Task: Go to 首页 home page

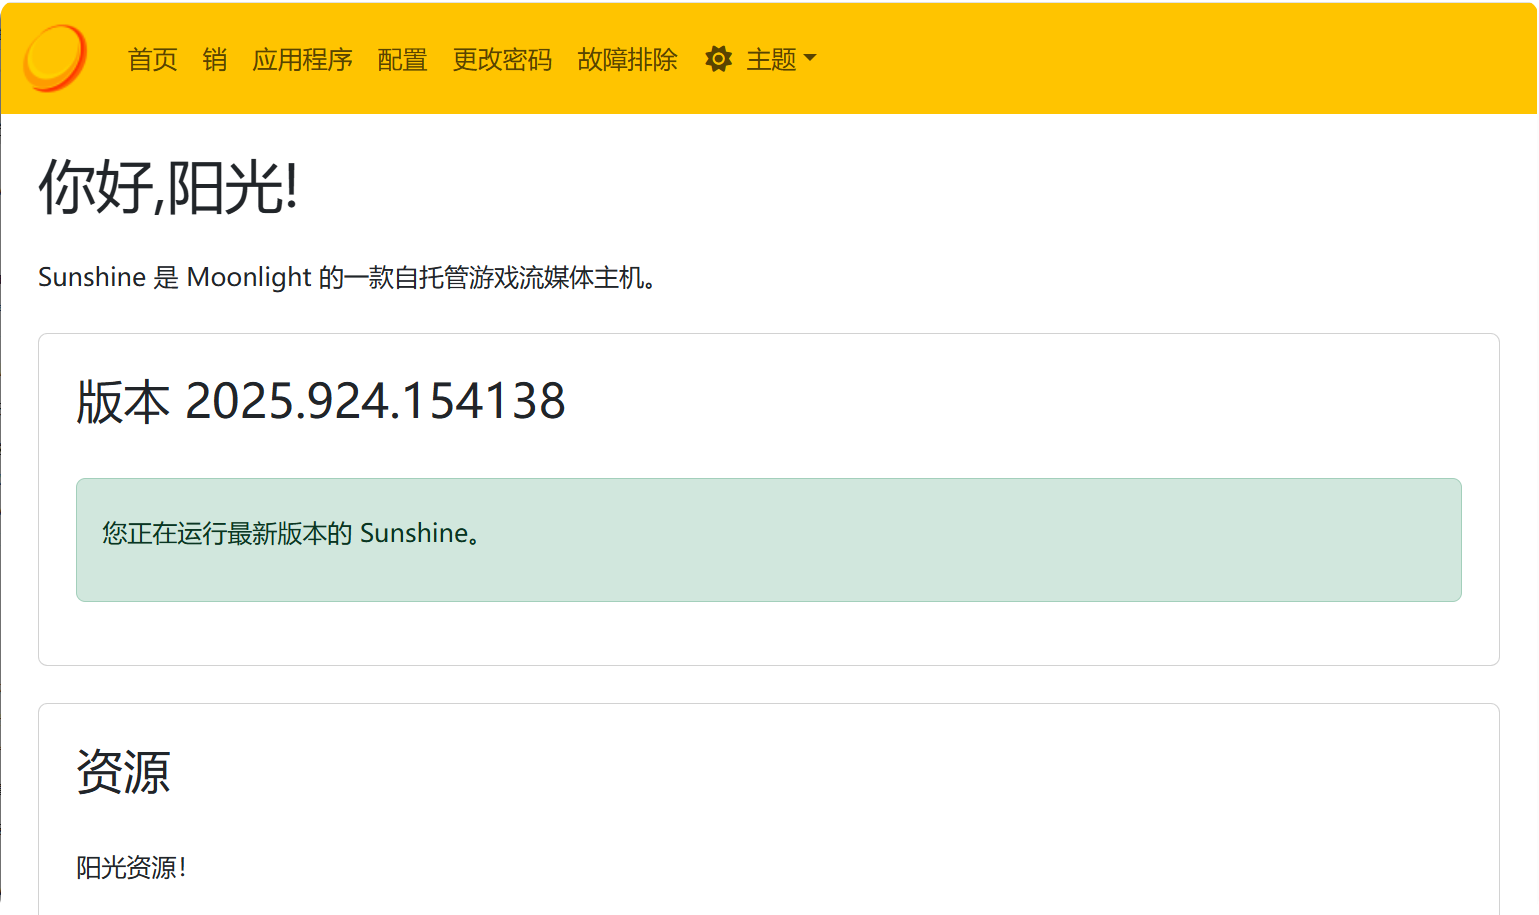Action: click(x=151, y=60)
